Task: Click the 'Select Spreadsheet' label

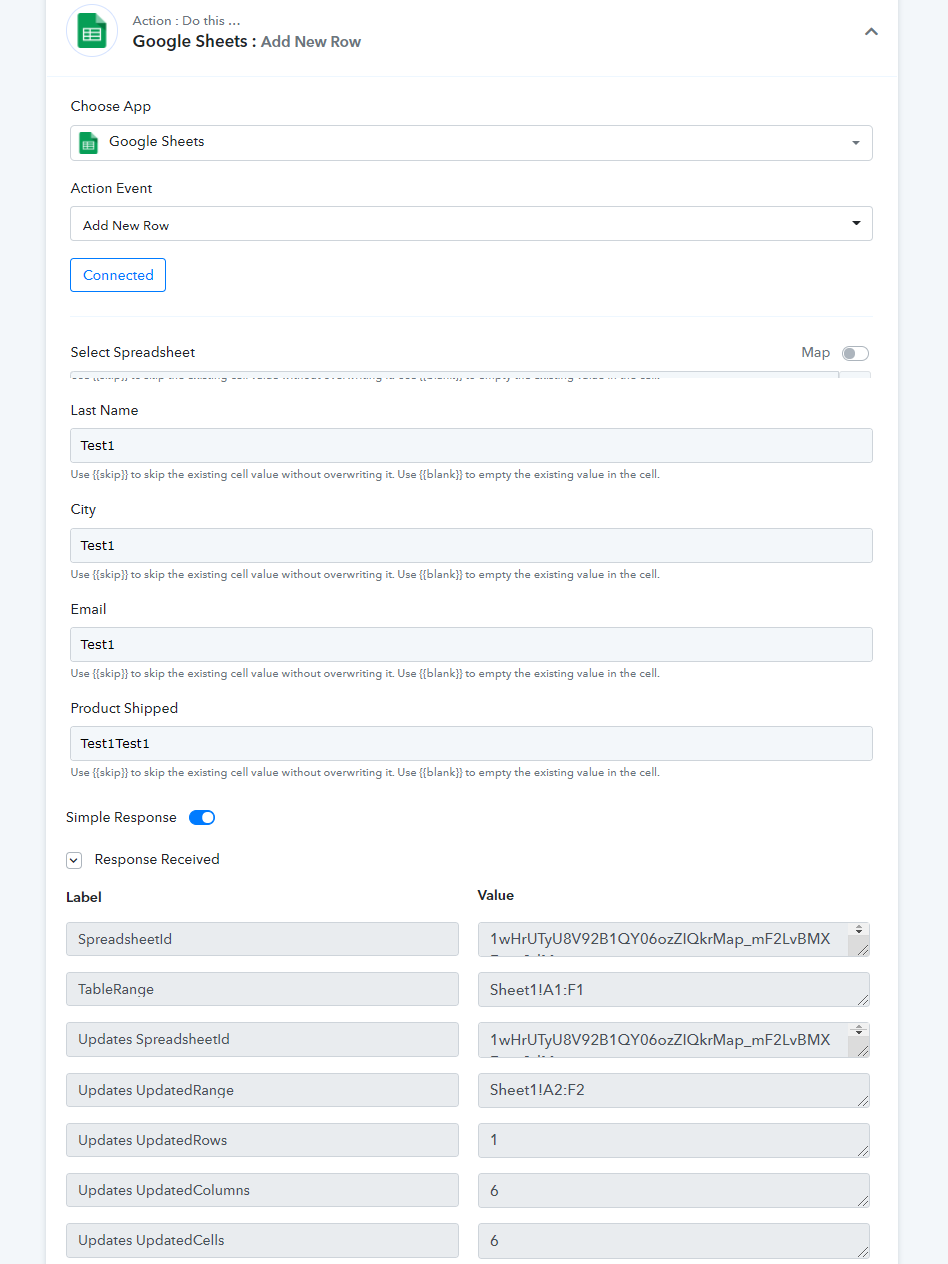Action: (133, 353)
